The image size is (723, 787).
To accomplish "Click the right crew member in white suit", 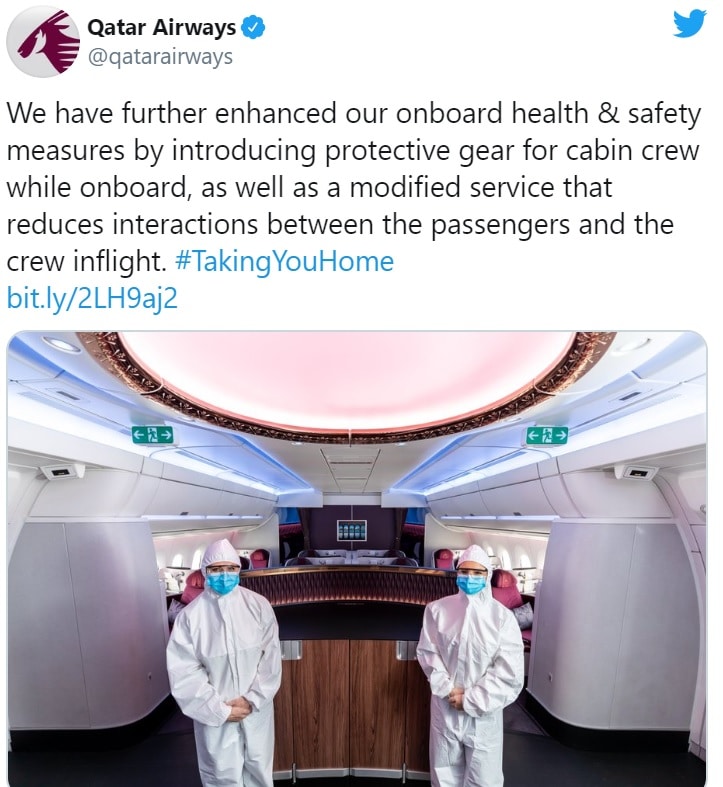I will click(x=469, y=665).
